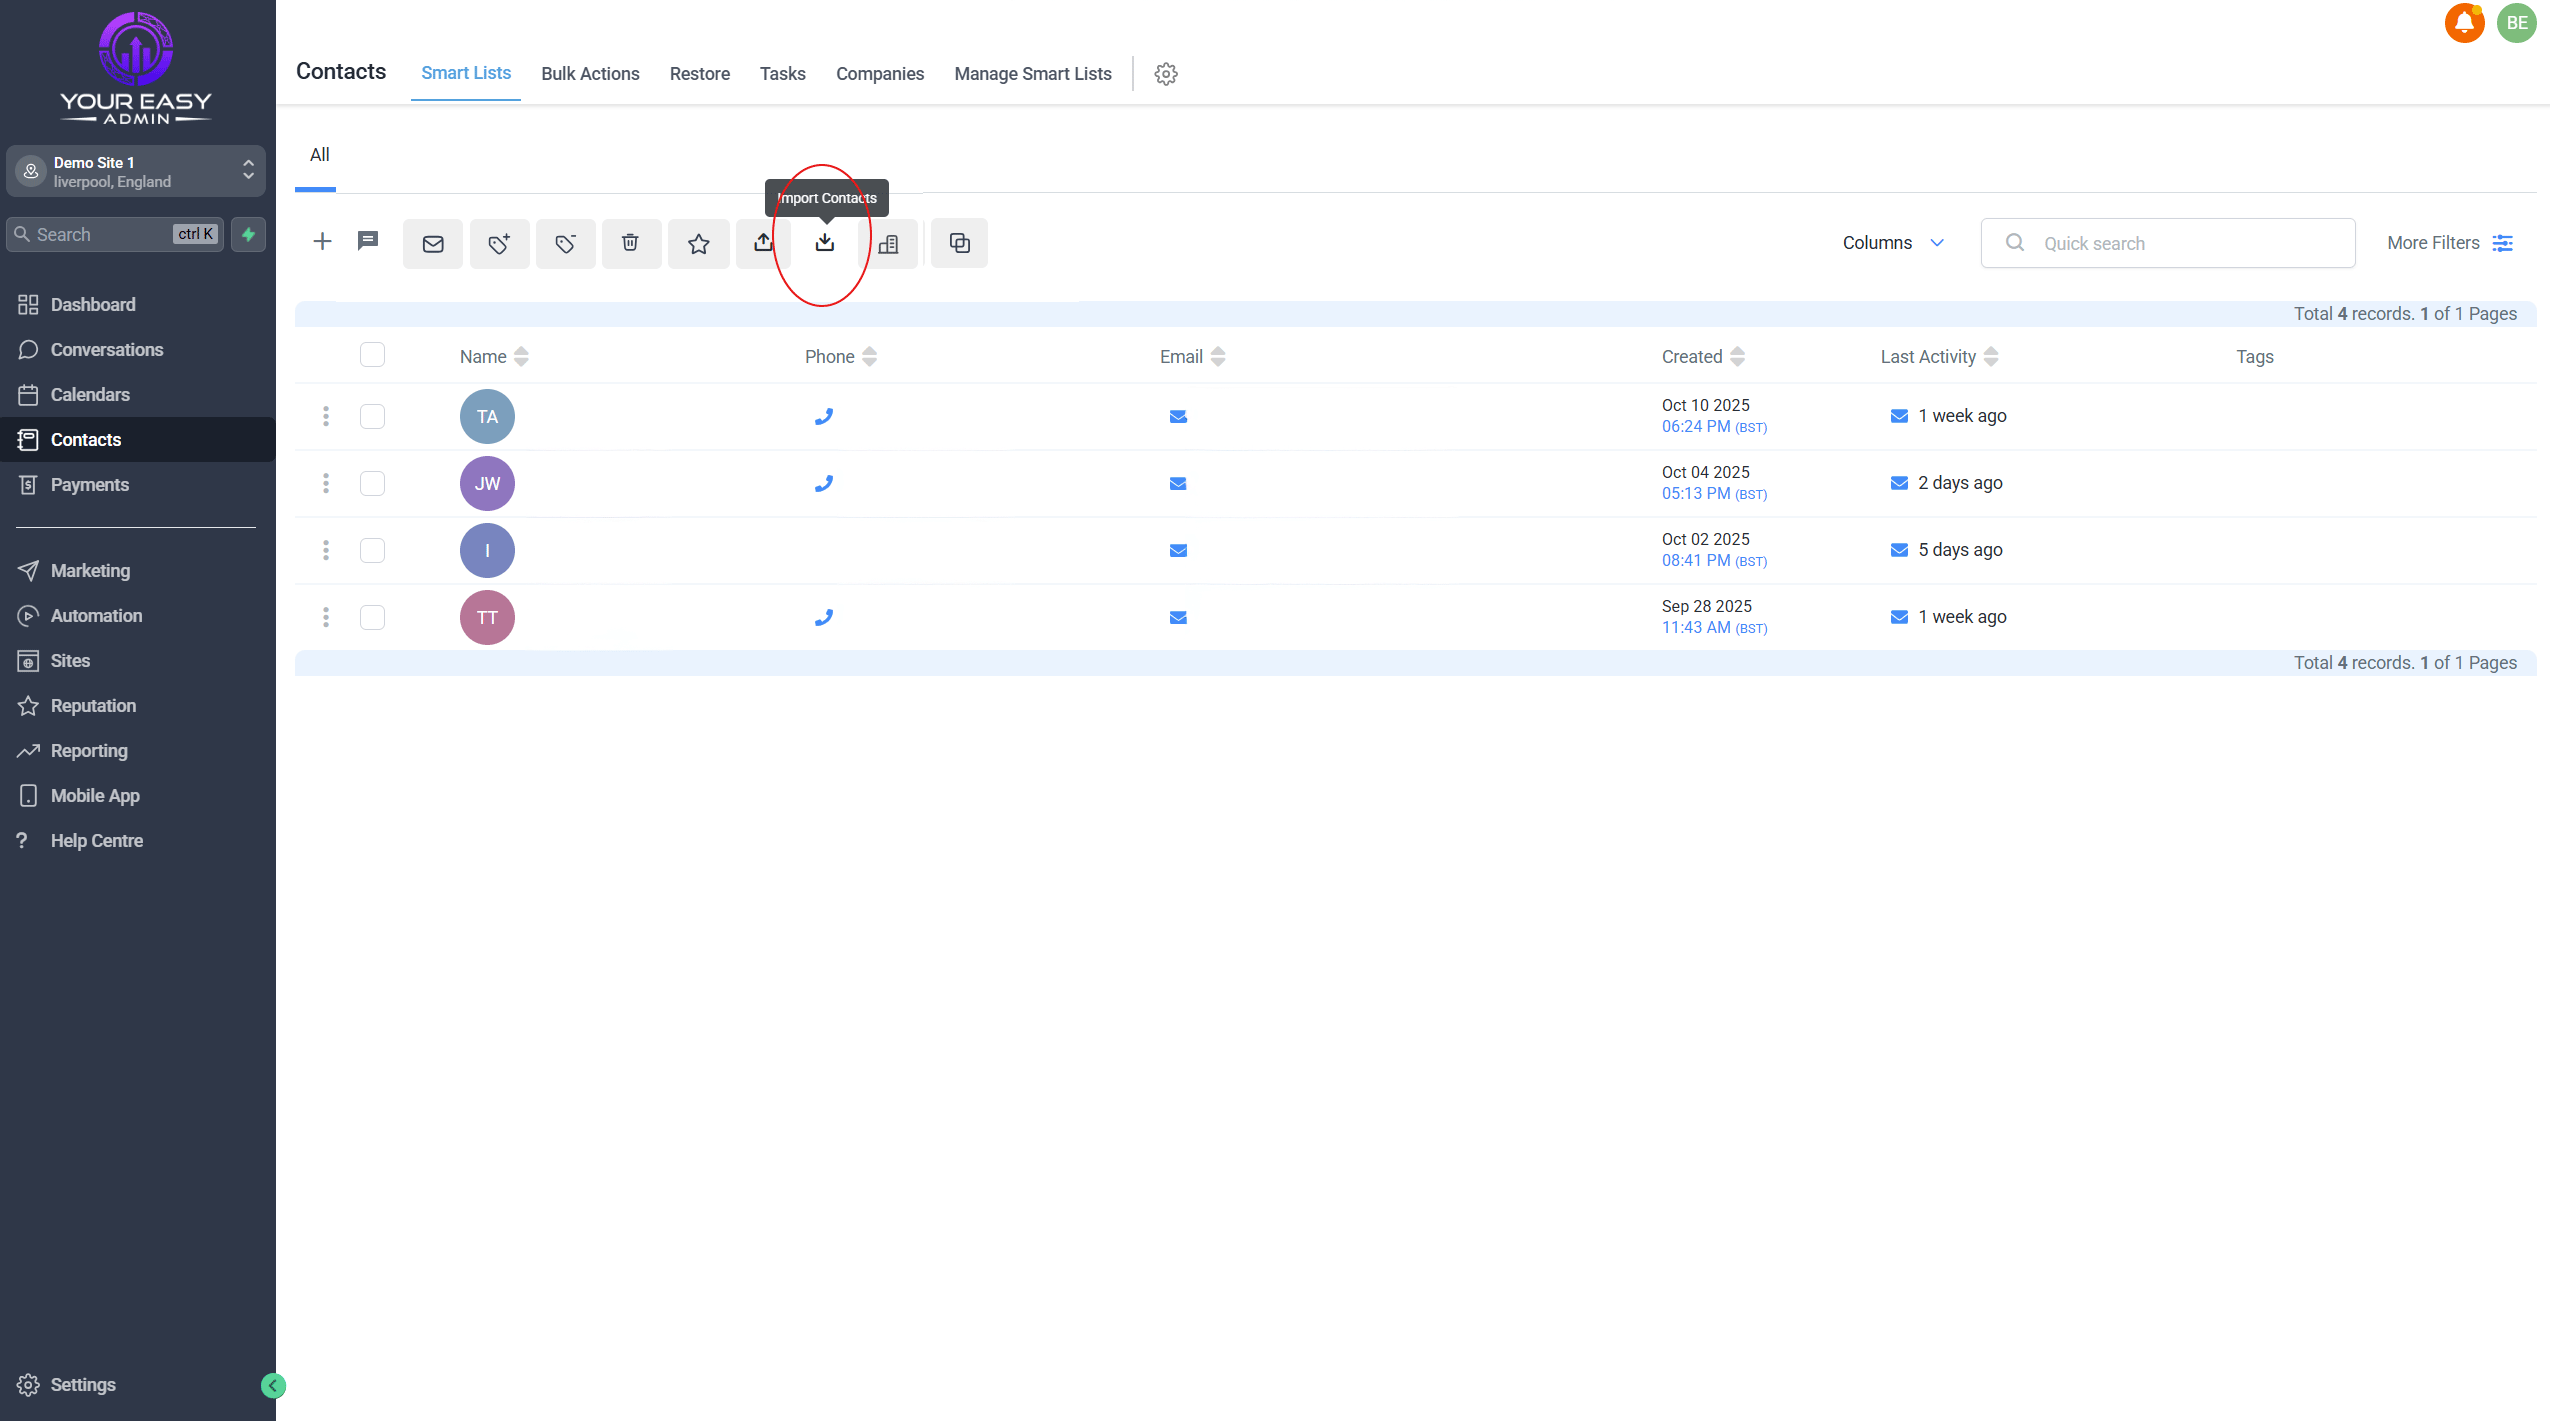The height and width of the screenshot is (1421, 2550).
Task: Open the contacts settings gear icon
Action: tap(1166, 74)
